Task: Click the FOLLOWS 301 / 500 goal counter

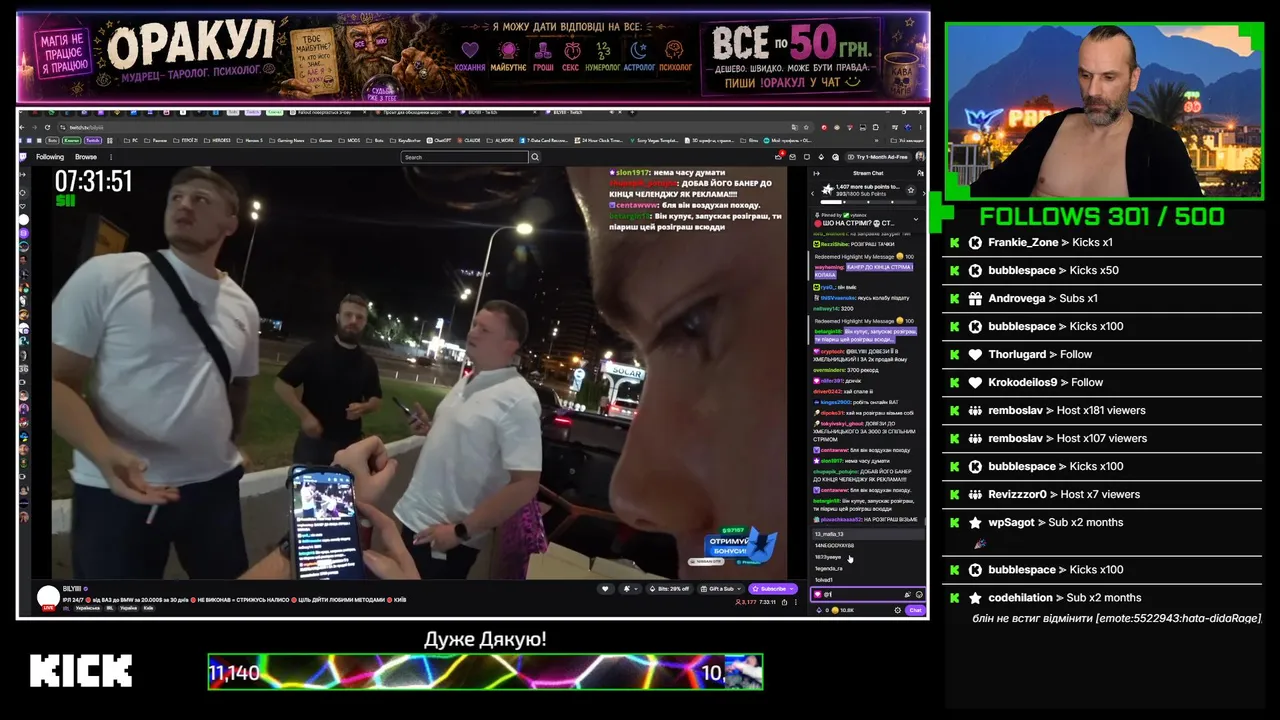Action: (x=1102, y=216)
